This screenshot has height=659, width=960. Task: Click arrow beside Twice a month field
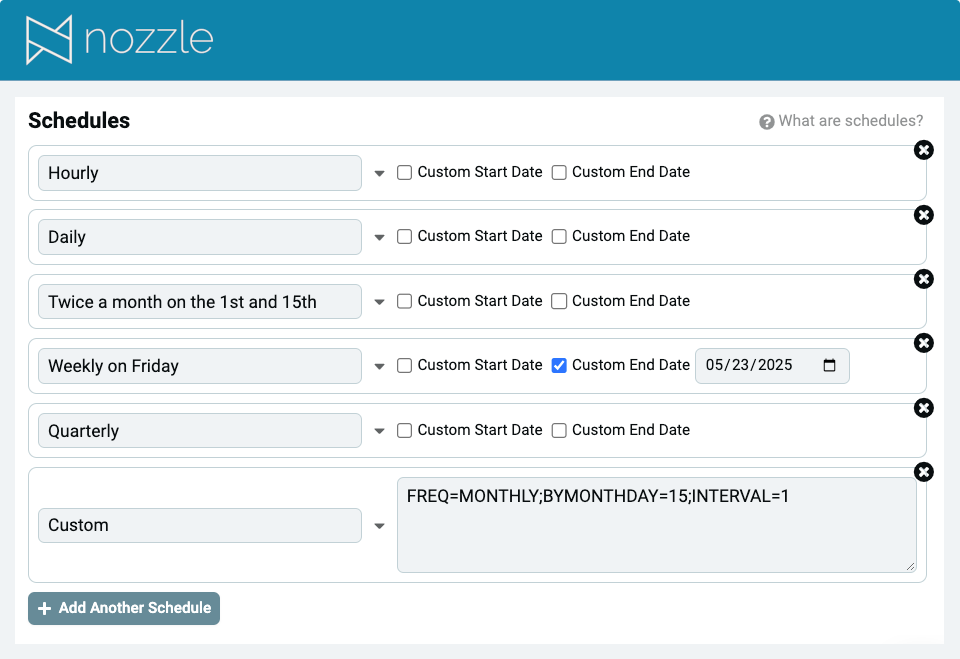[380, 303]
